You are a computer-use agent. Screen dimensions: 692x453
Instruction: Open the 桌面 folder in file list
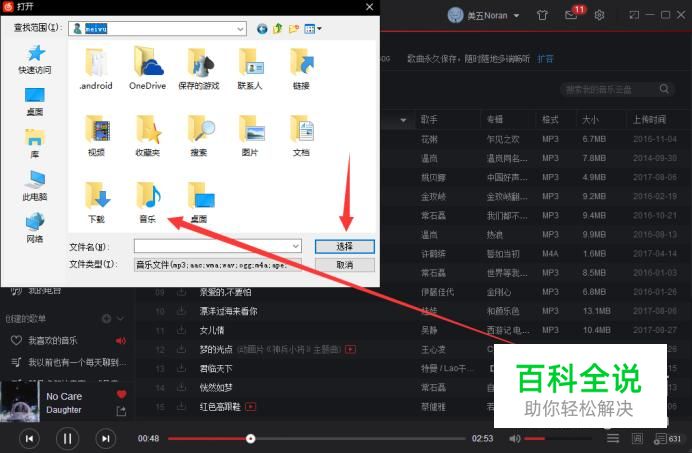pyautogui.click(x=199, y=202)
